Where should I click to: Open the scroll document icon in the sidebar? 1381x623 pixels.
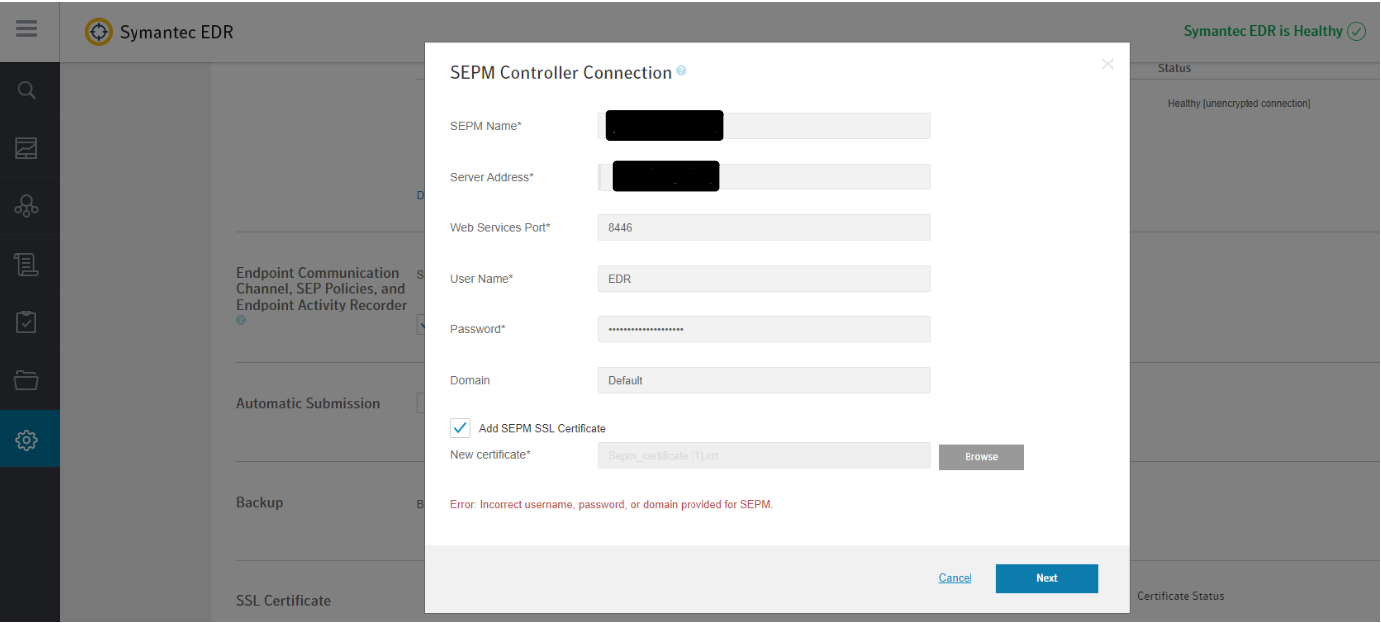(27, 264)
